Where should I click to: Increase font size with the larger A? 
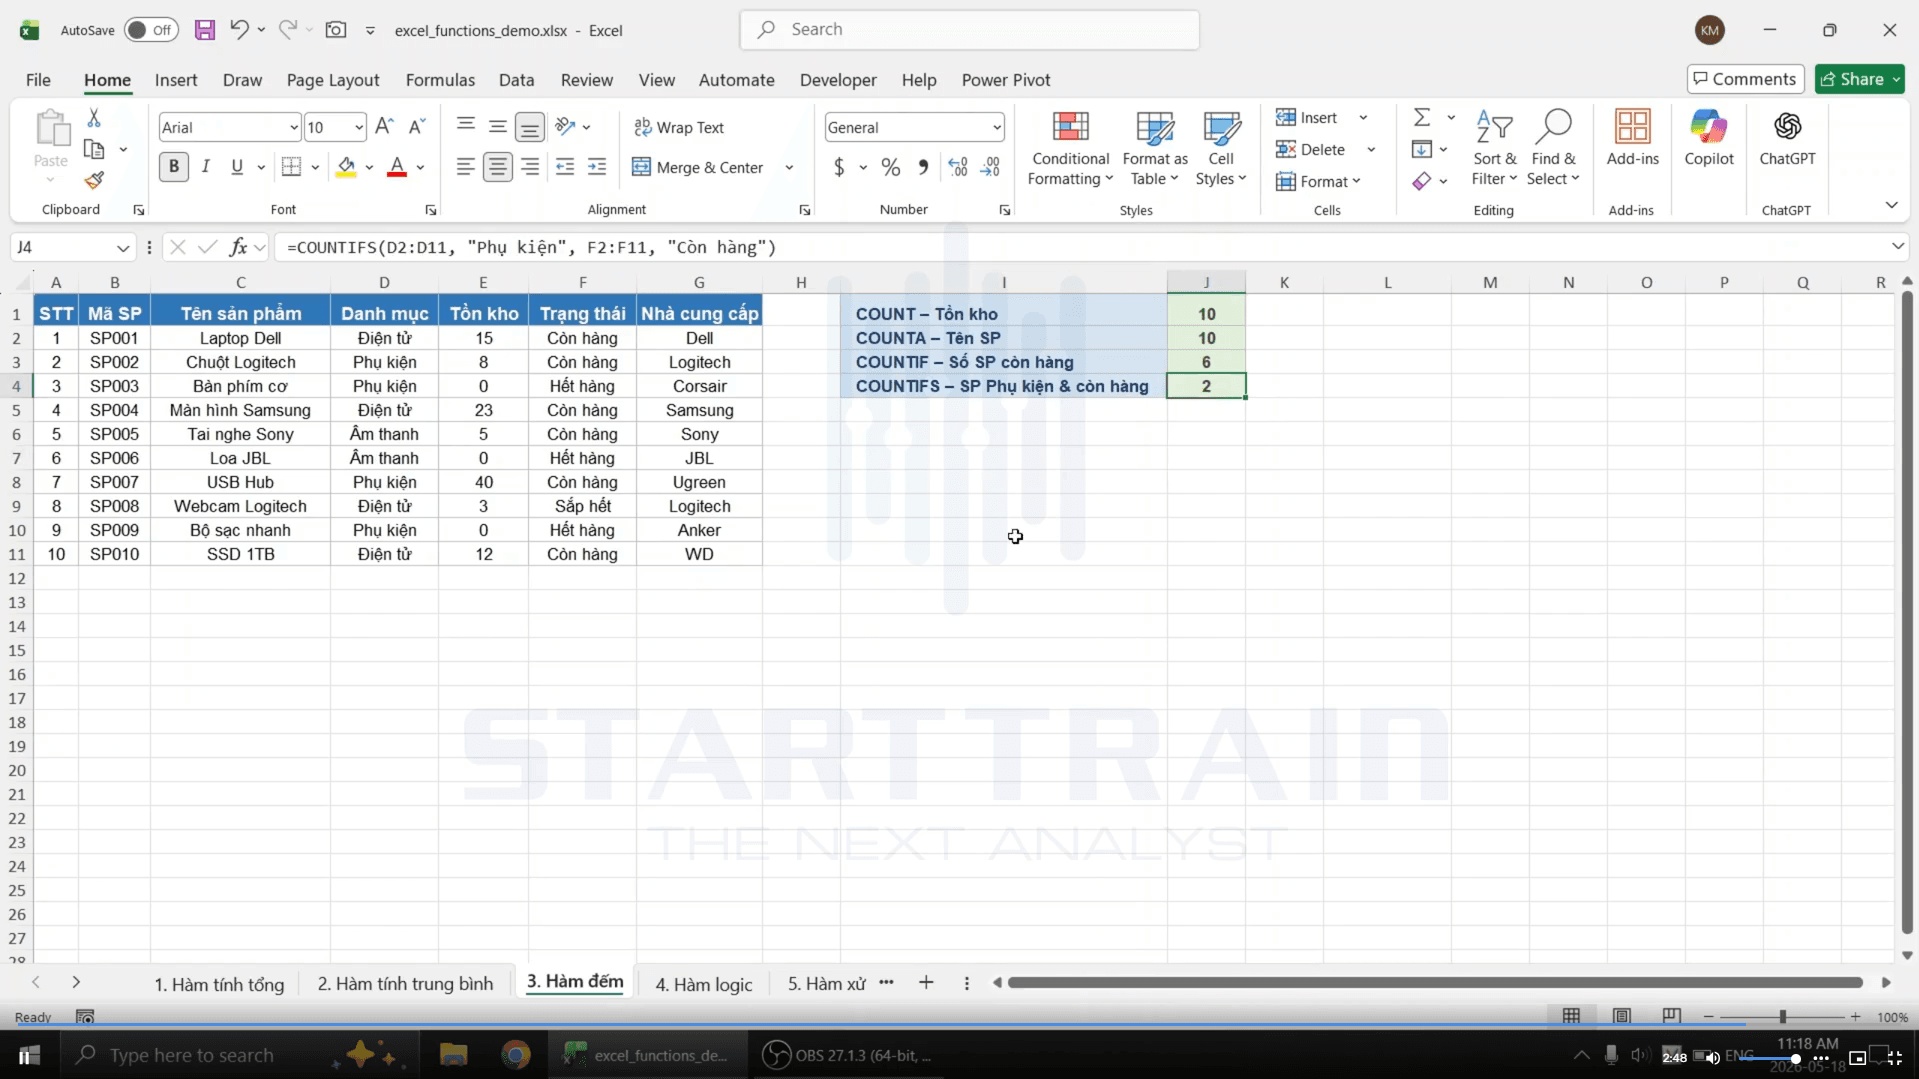(x=384, y=127)
